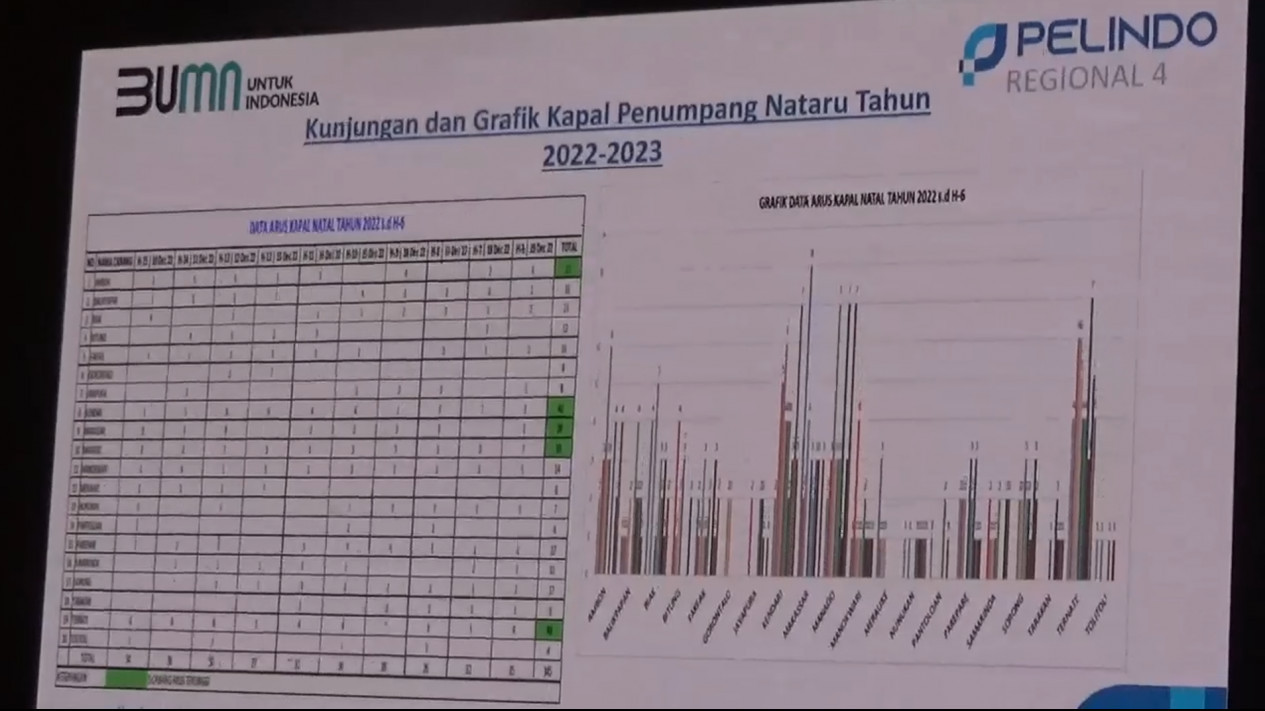The height and width of the screenshot is (711, 1265).
Task: Click the TOTAL column header in table
Action: (569, 246)
